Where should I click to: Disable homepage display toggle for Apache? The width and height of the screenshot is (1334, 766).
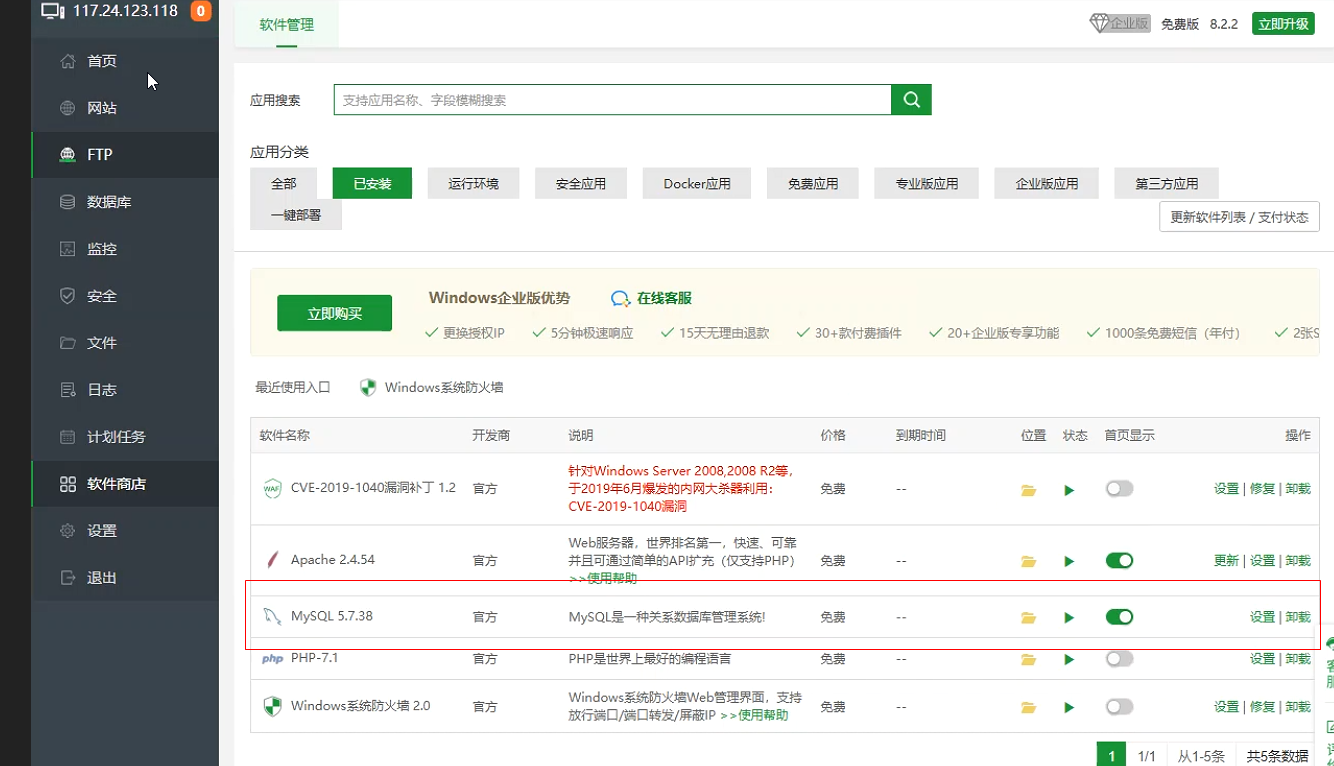click(1119, 560)
